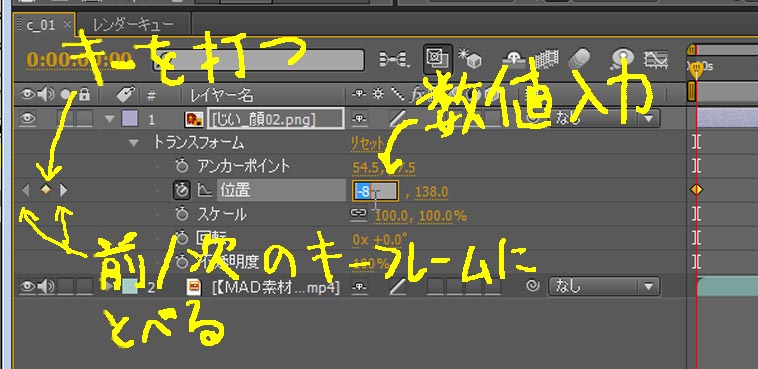Select the アンカーポイント property name
This screenshot has width=758, height=369.
pyautogui.click(x=244, y=167)
